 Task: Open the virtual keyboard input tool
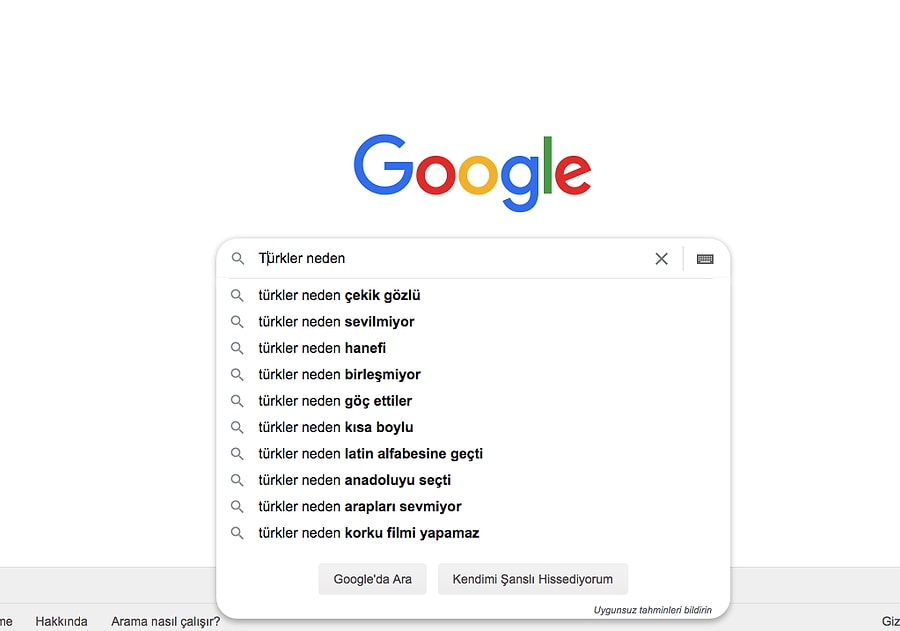705,259
